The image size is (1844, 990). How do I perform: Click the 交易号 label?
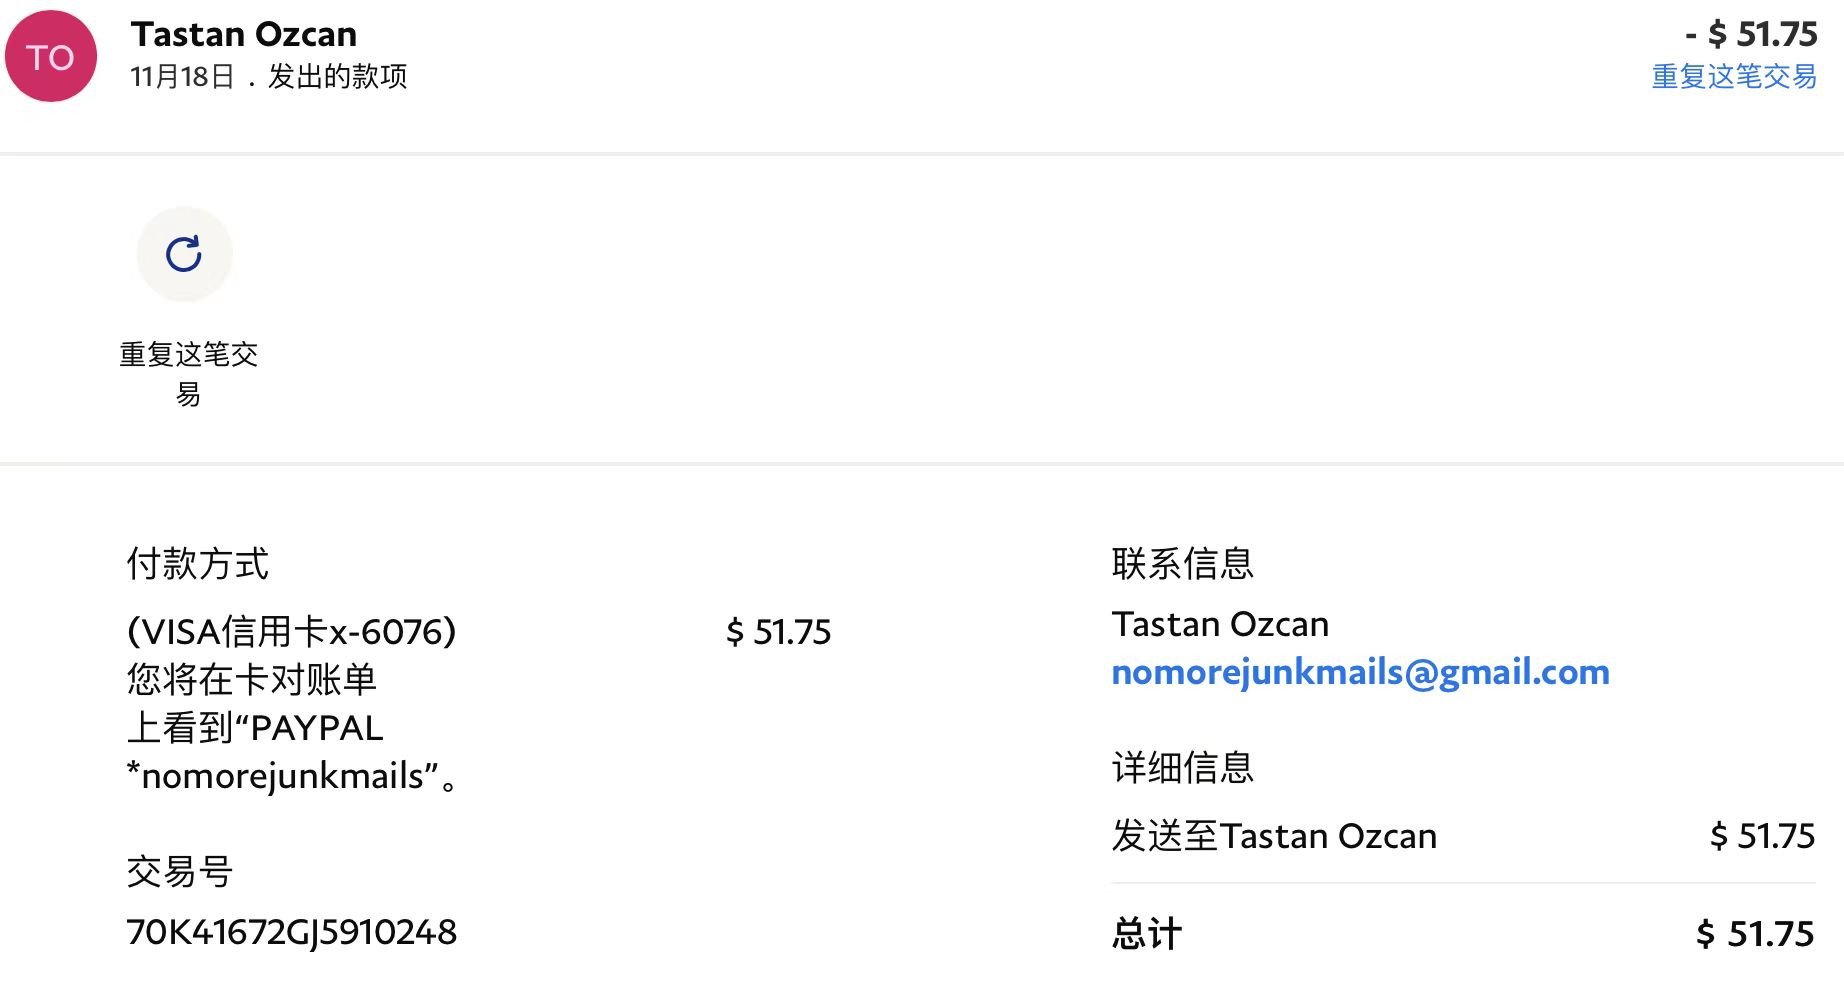pos(180,872)
